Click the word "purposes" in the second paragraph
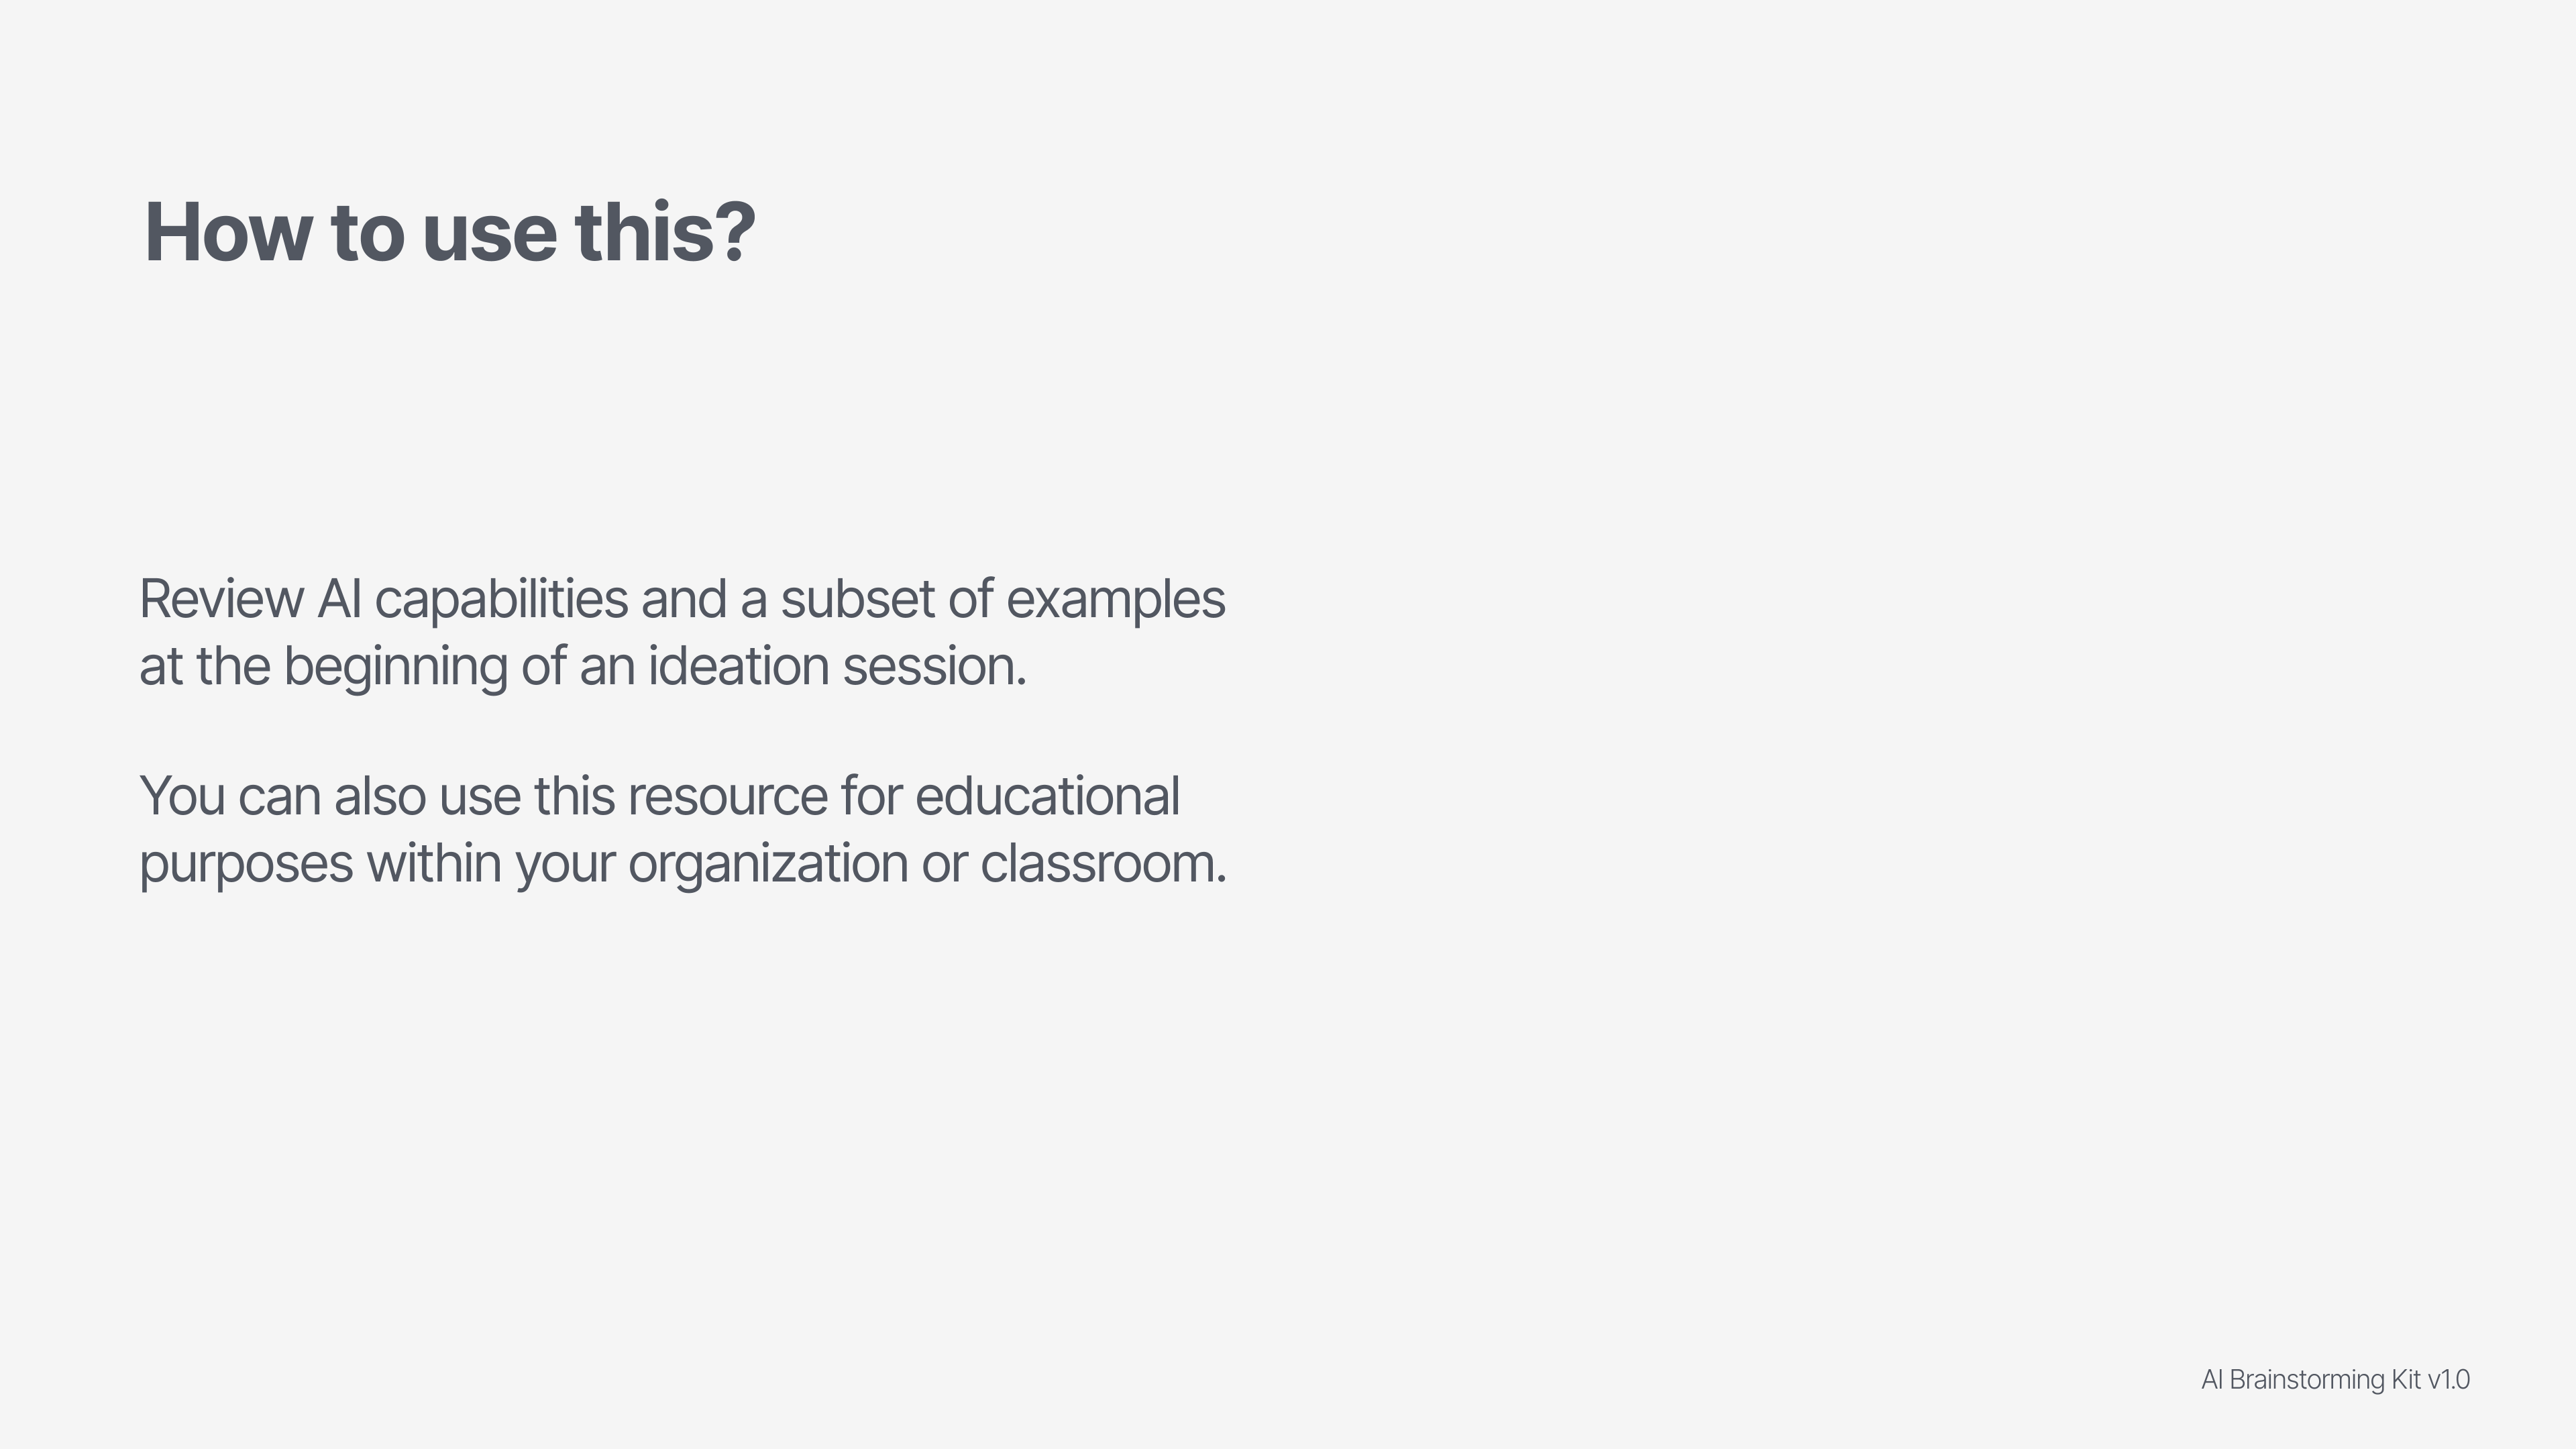The width and height of the screenshot is (2576, 1449). pyautogui.click(x=246, y=863)
